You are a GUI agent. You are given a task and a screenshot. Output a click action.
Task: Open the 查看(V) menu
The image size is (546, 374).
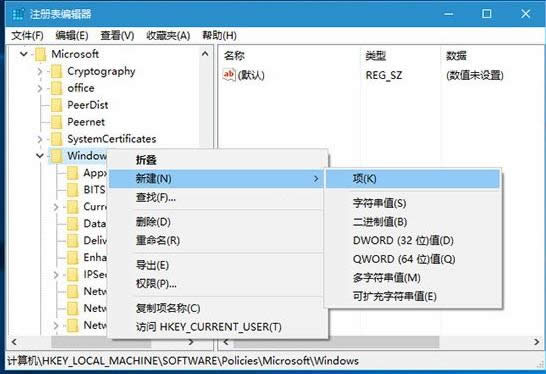coord(117,36)
